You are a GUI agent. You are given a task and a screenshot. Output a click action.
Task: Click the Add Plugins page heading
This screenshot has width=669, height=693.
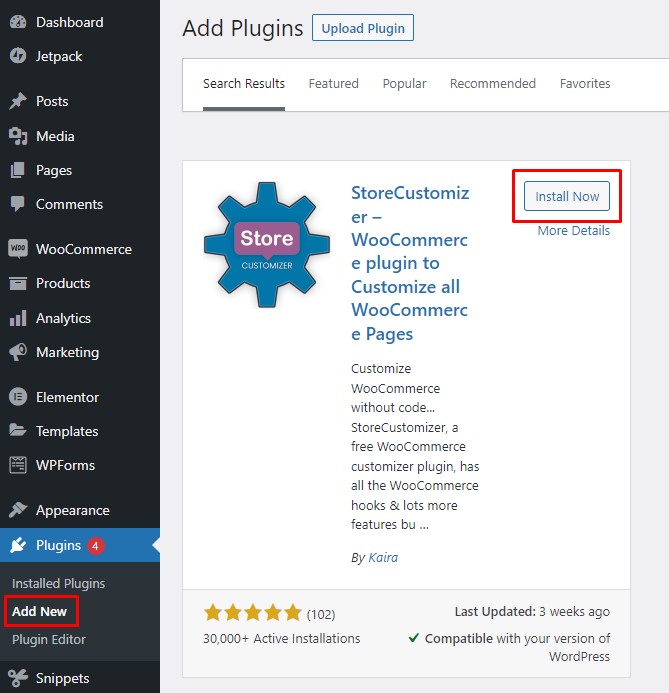tap(243, 28)
